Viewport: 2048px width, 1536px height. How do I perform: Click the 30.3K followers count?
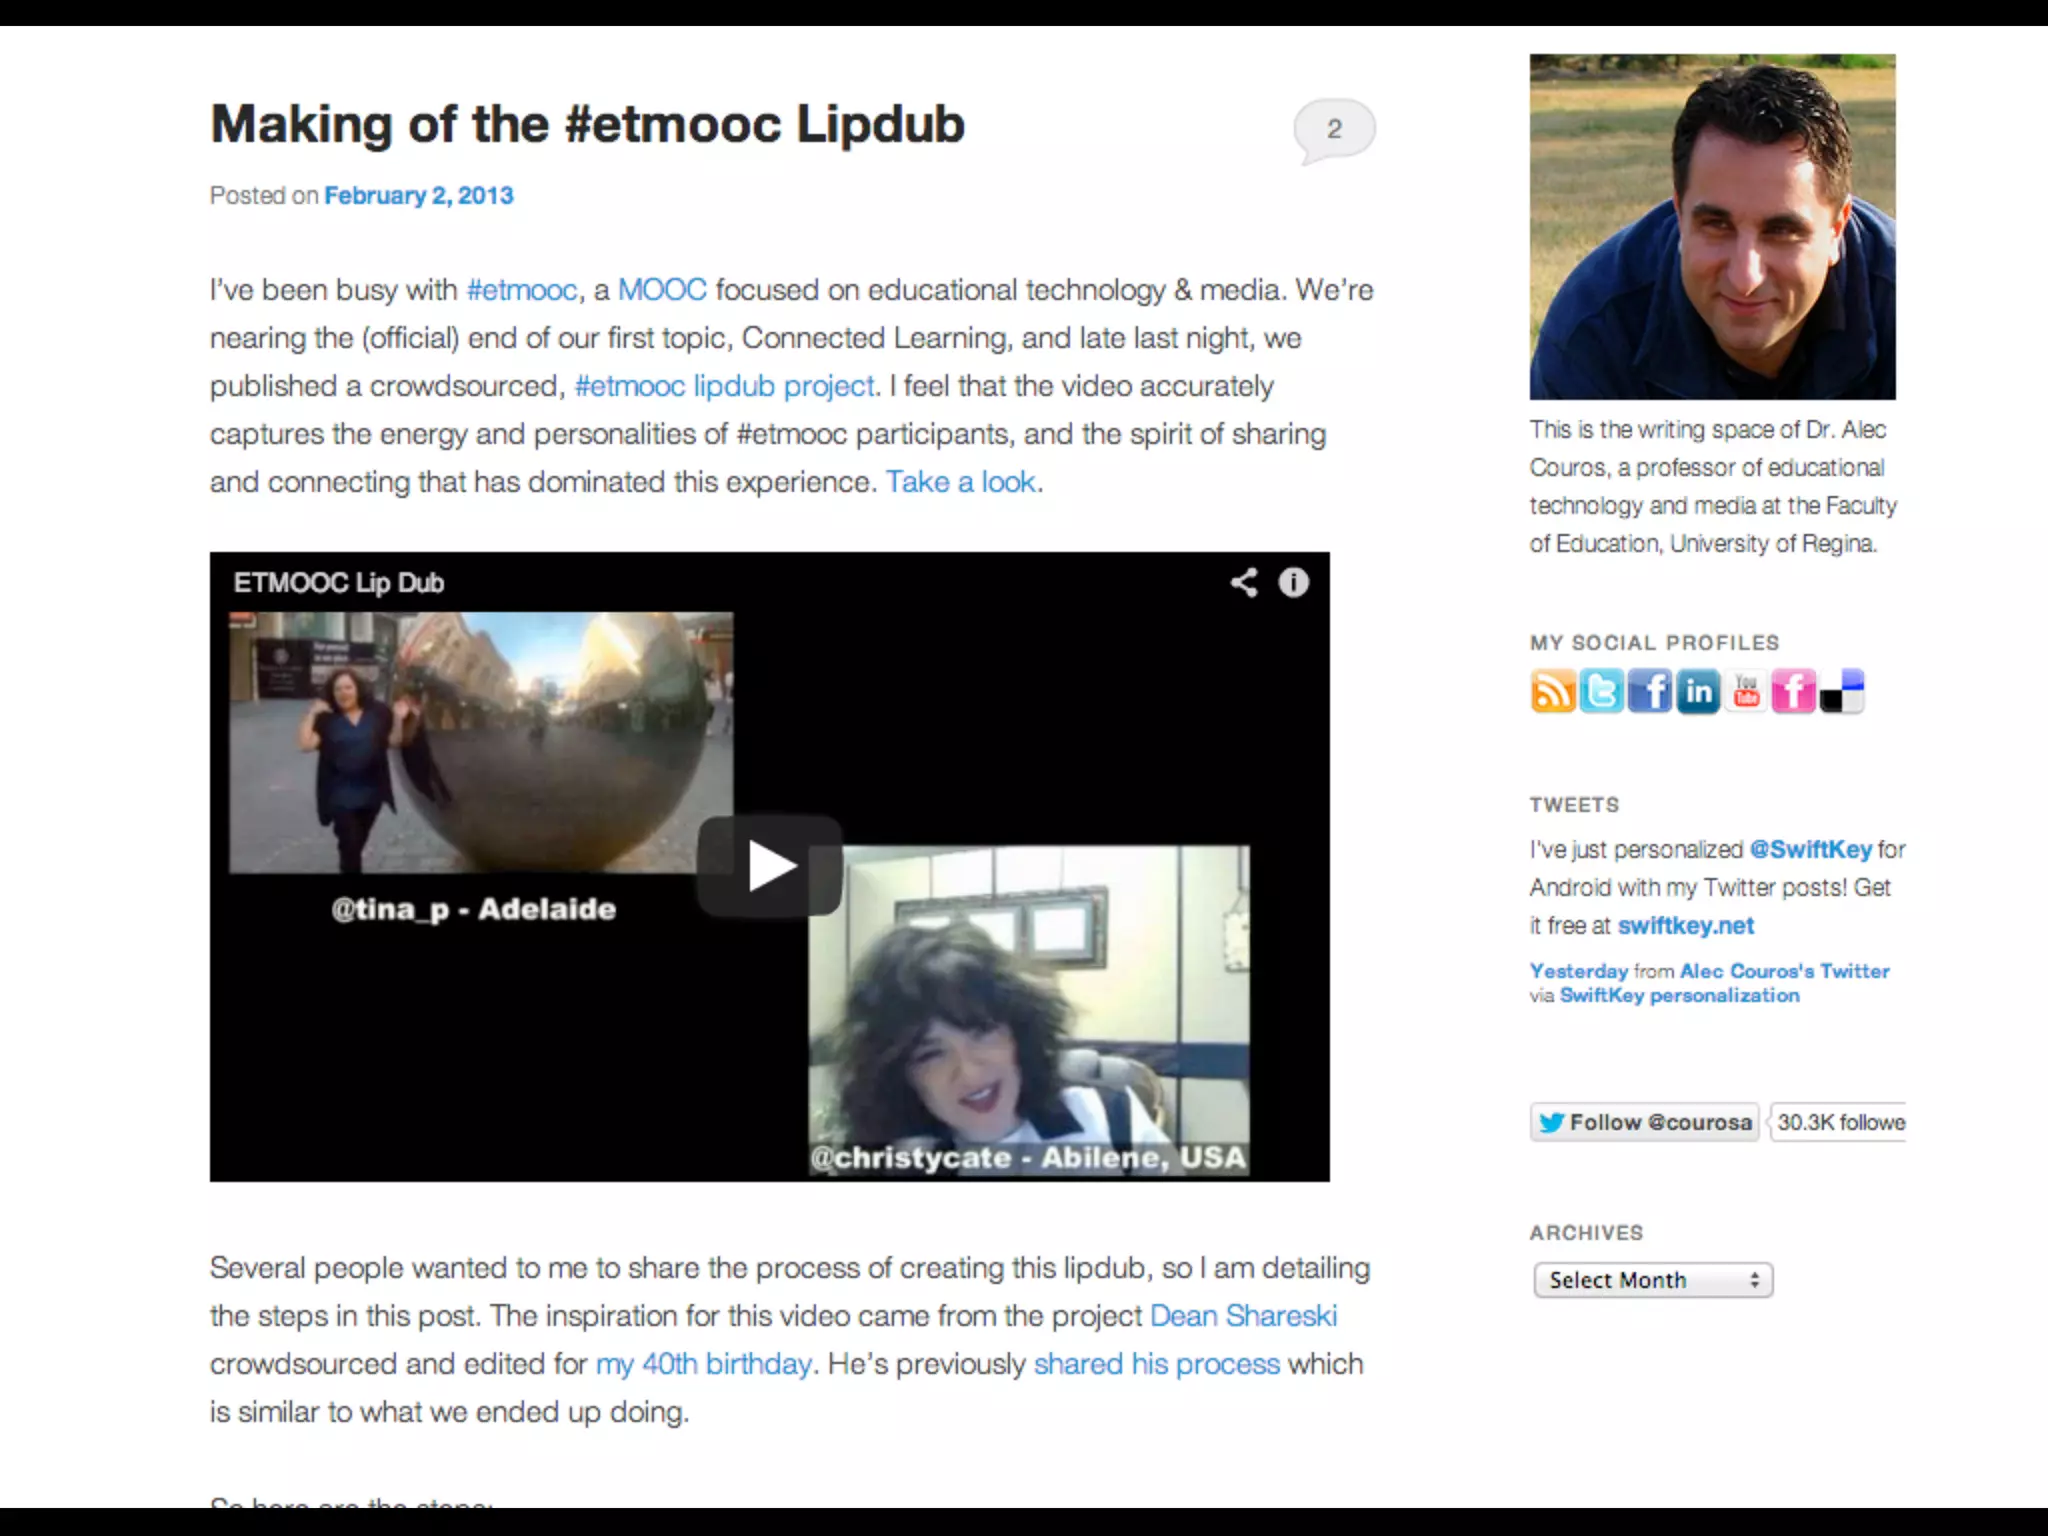coord(1838,1122)
